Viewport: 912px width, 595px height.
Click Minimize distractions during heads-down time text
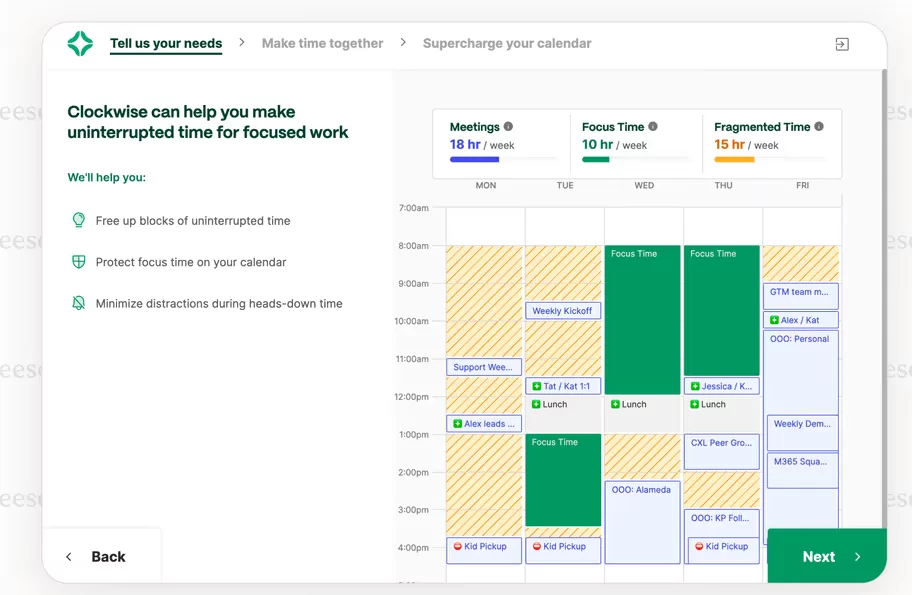(x=219, y=303)
